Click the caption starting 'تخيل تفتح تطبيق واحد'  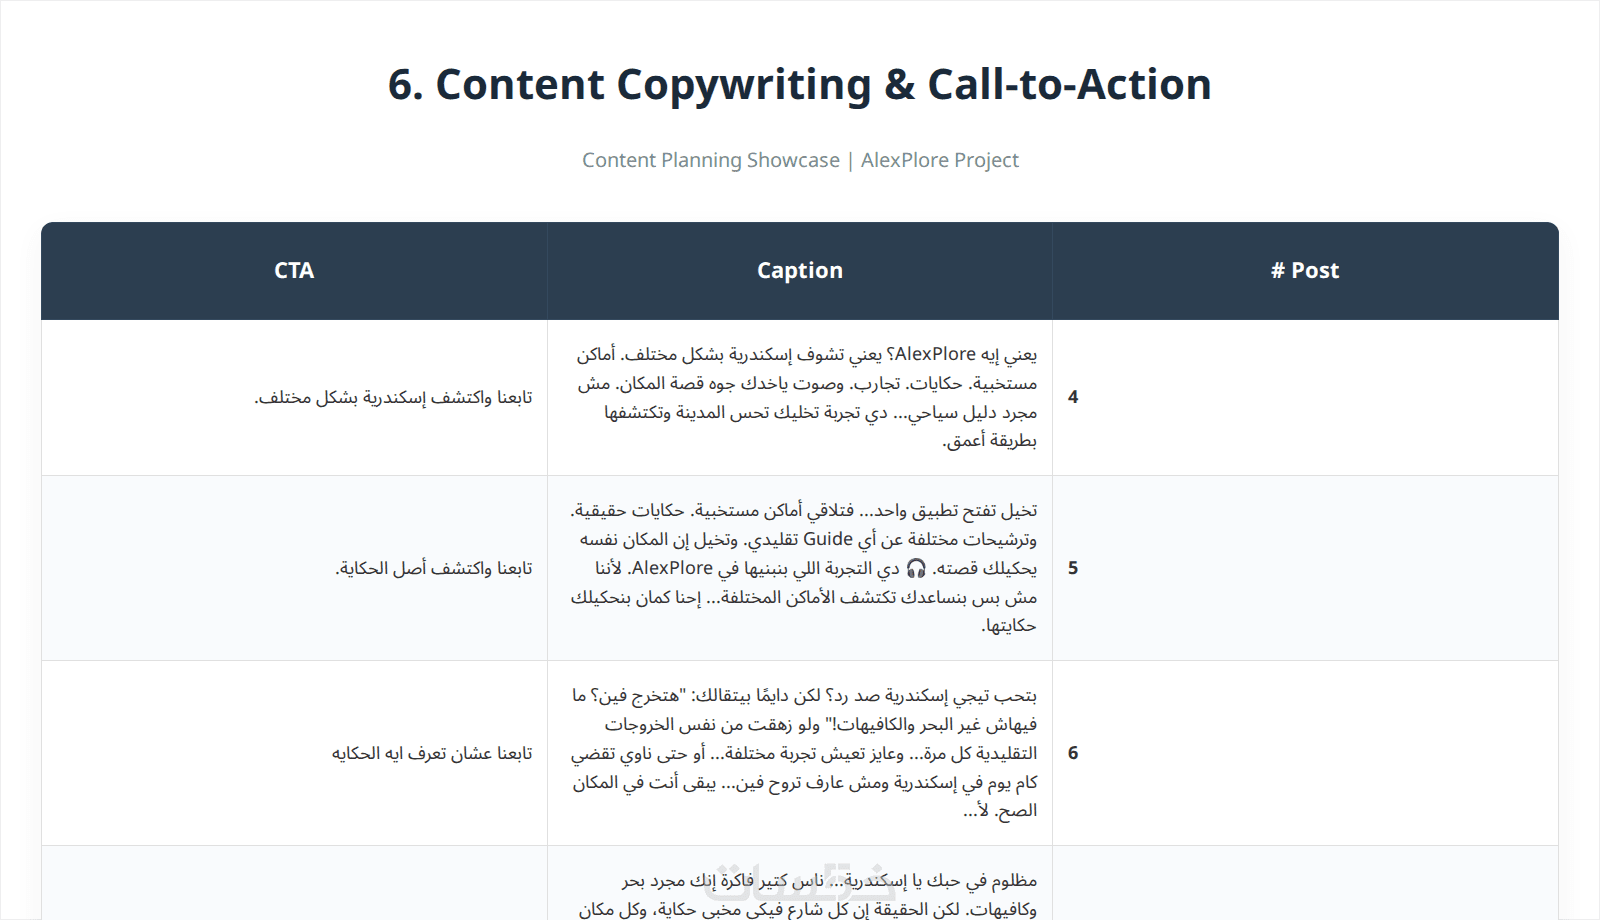tap(804, 568)
